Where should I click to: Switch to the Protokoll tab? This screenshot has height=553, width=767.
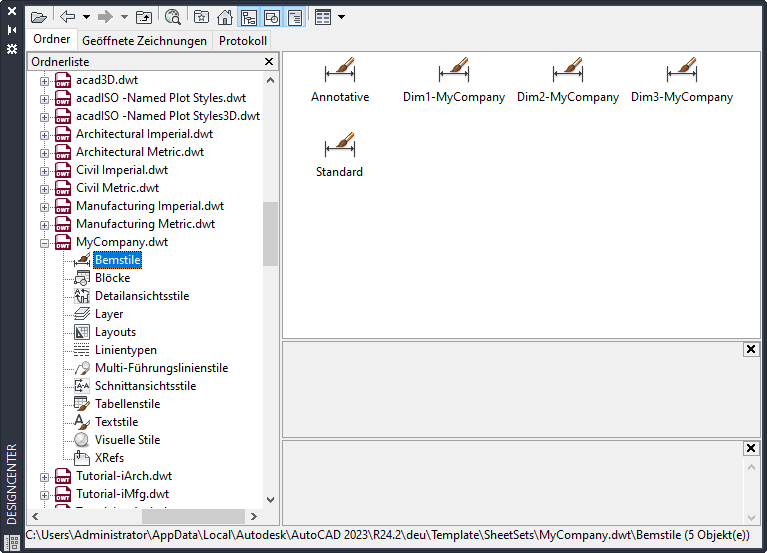coord(243,41)
